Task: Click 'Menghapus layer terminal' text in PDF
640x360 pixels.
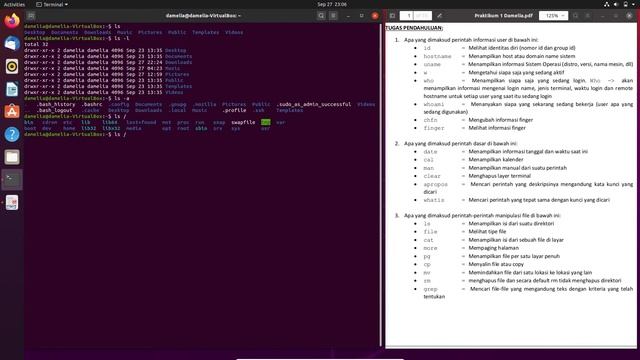Action: [x=500, y=176]
